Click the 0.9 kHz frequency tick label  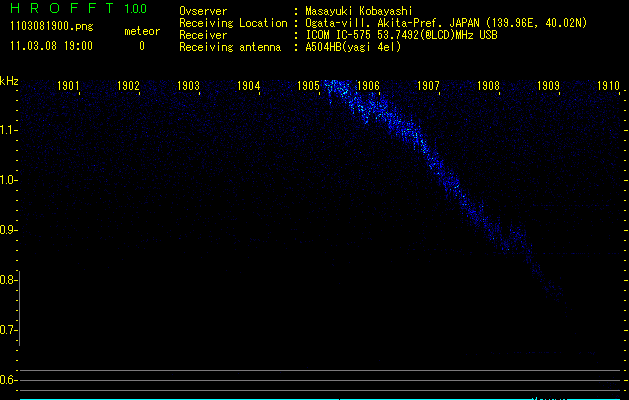(8, 230)
